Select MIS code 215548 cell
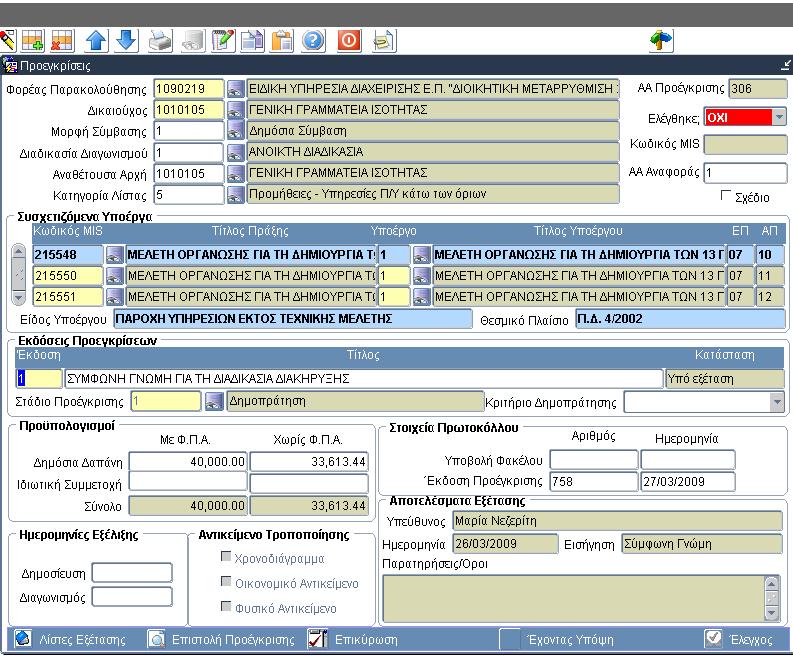Image resolution: width=793 pixels, height=657 pixels. pos(68,254)
